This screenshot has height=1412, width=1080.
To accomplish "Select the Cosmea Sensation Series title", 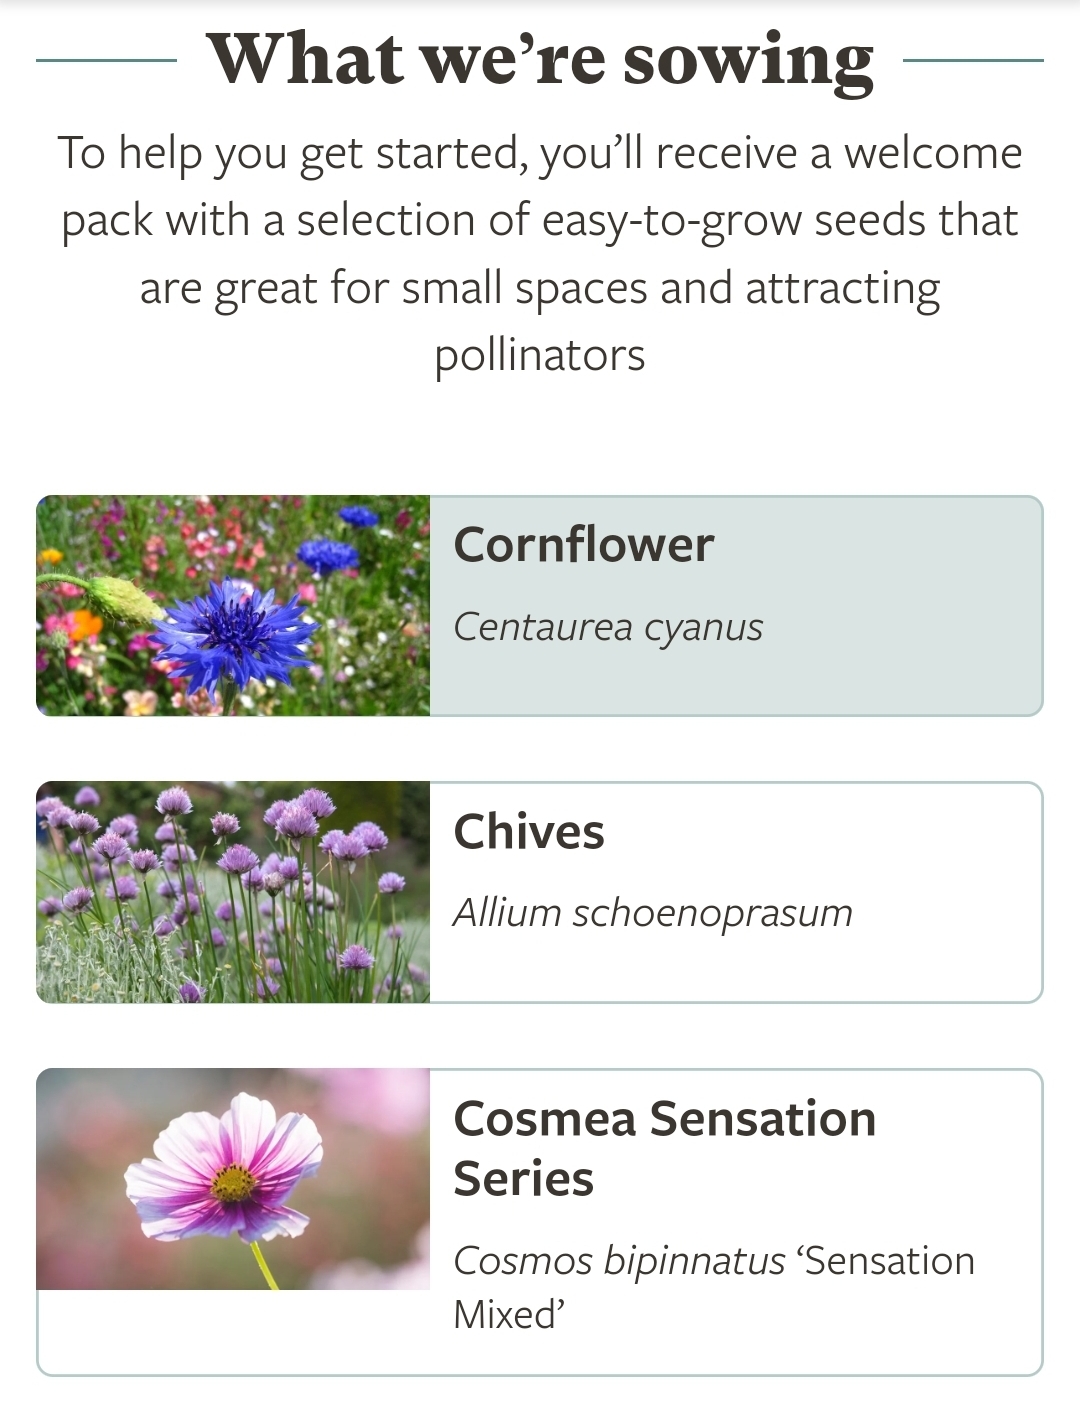I will 665,1148.
